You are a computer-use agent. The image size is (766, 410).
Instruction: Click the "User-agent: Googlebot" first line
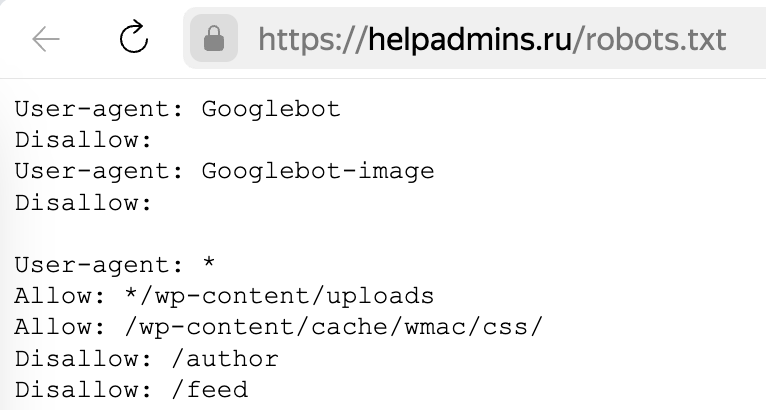click(177, 108)
